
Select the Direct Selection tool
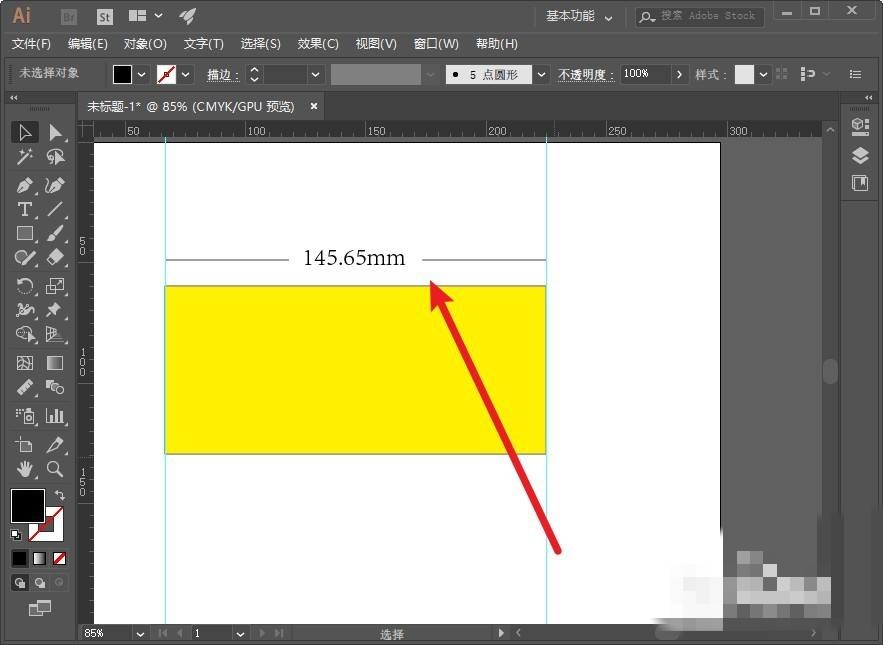pyautogui.click(x=55, y=132)
